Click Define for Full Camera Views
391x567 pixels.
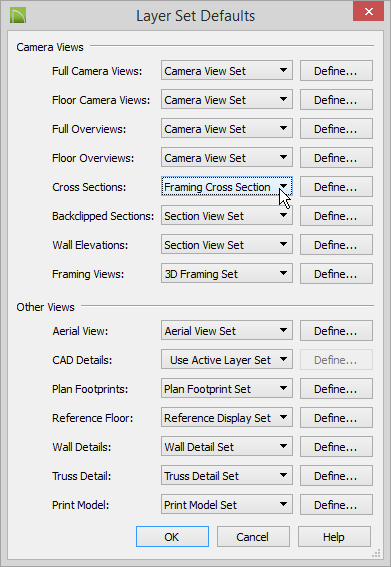coord(336,71)
